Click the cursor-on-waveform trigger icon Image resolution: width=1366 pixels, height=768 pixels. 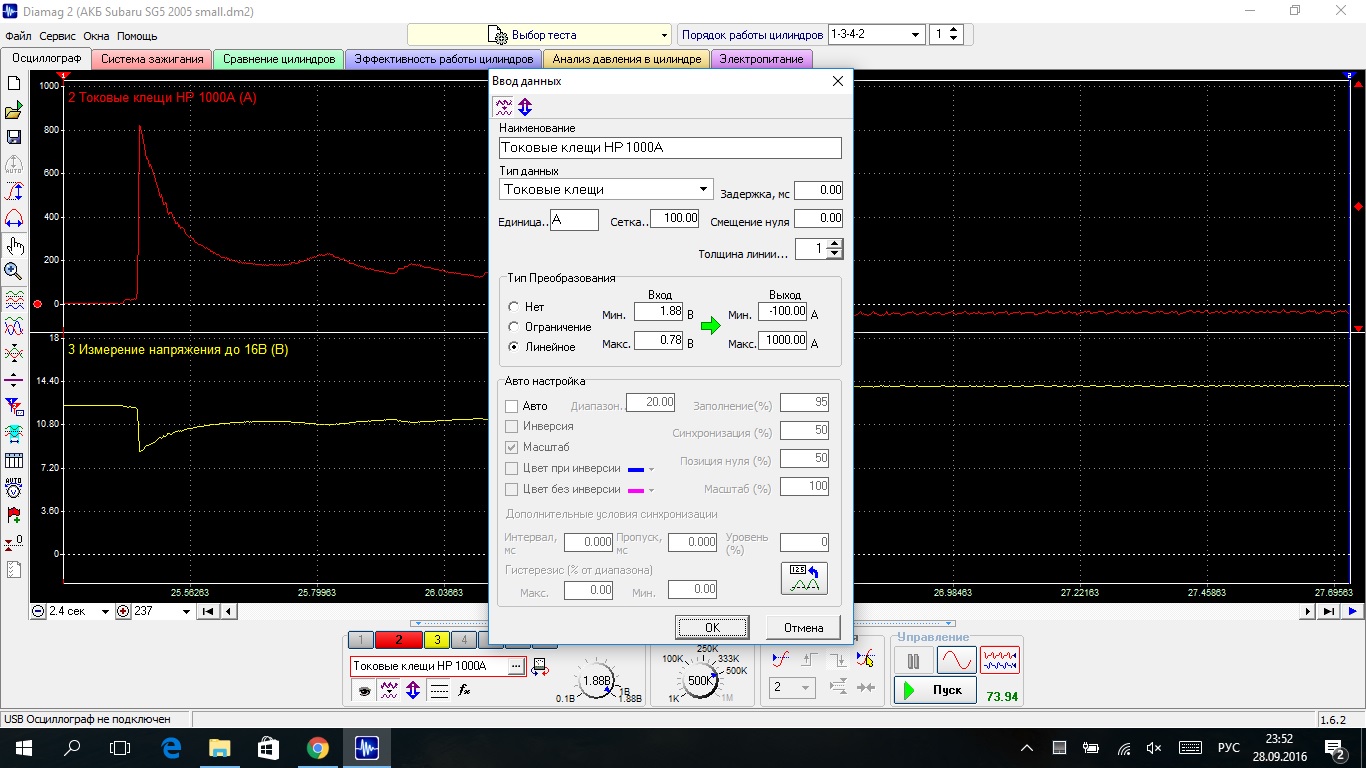866,658
